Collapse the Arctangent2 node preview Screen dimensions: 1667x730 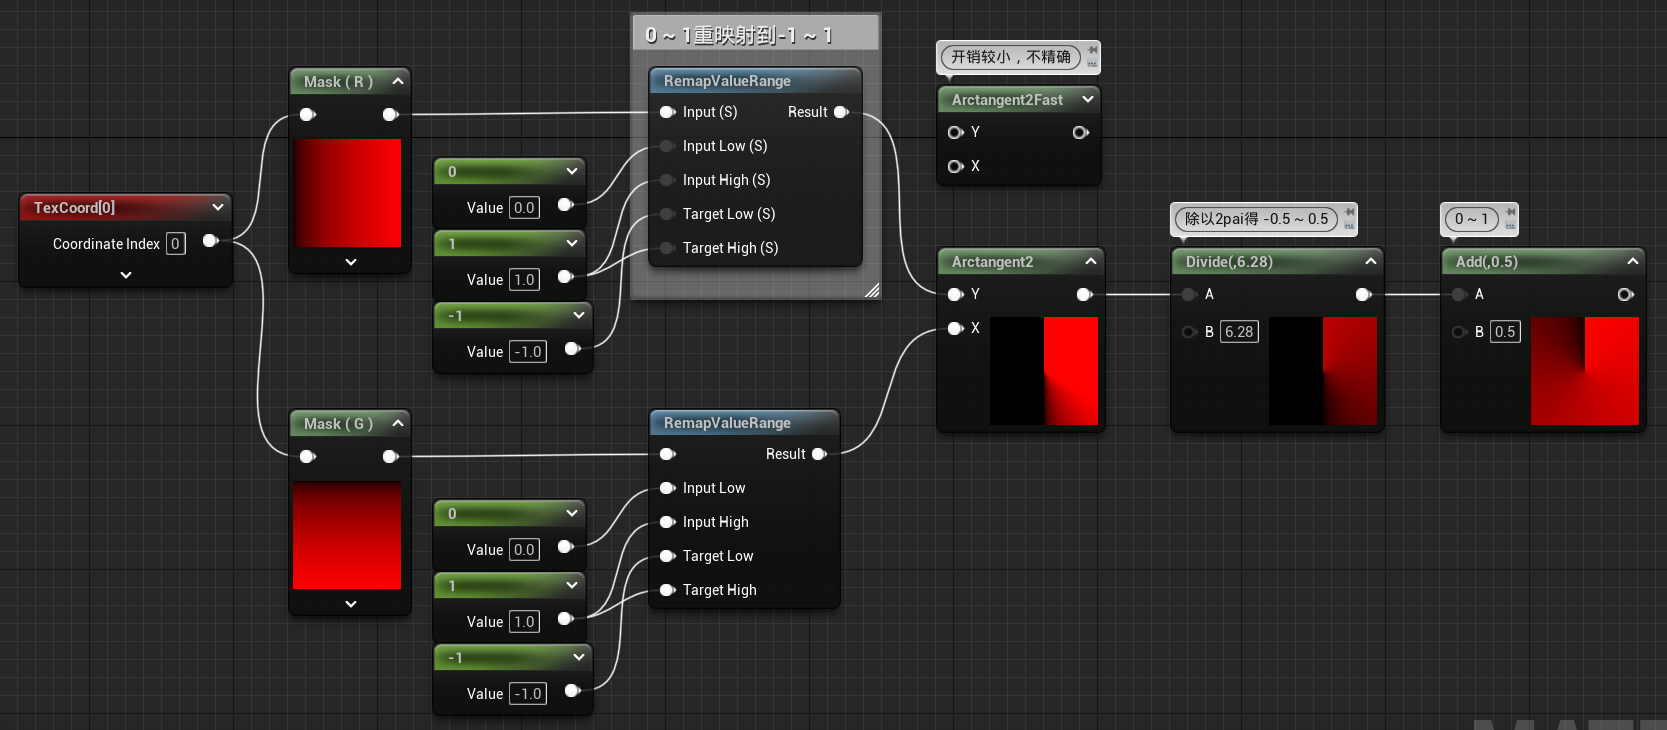point(1091,261)
